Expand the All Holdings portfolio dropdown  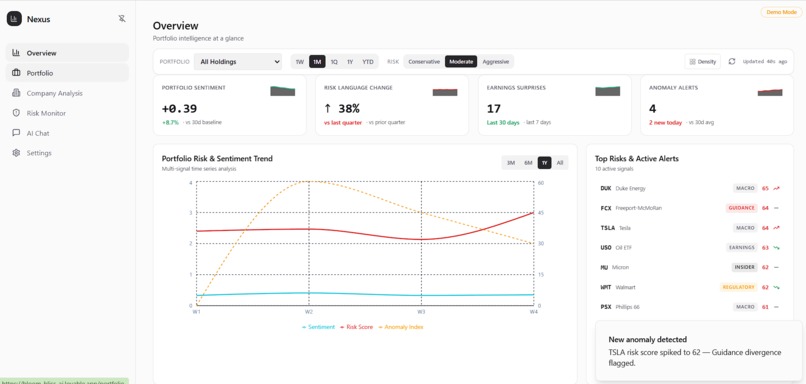[238, 62]
